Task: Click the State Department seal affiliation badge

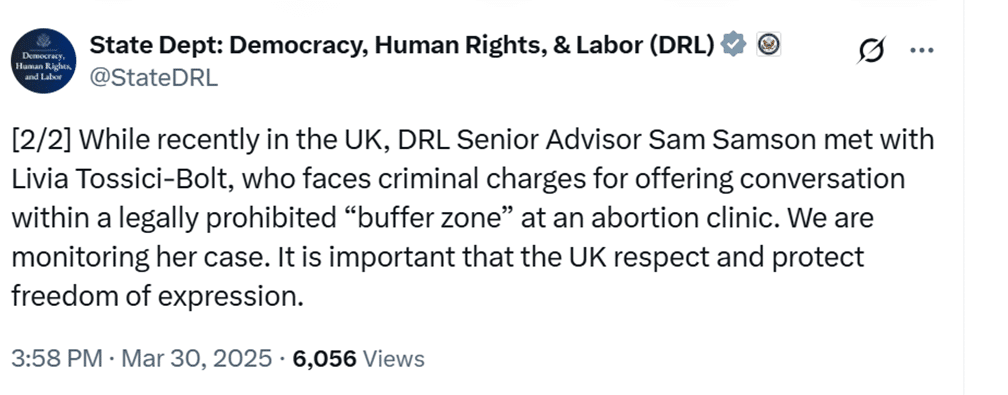Action: click(768, 44)
